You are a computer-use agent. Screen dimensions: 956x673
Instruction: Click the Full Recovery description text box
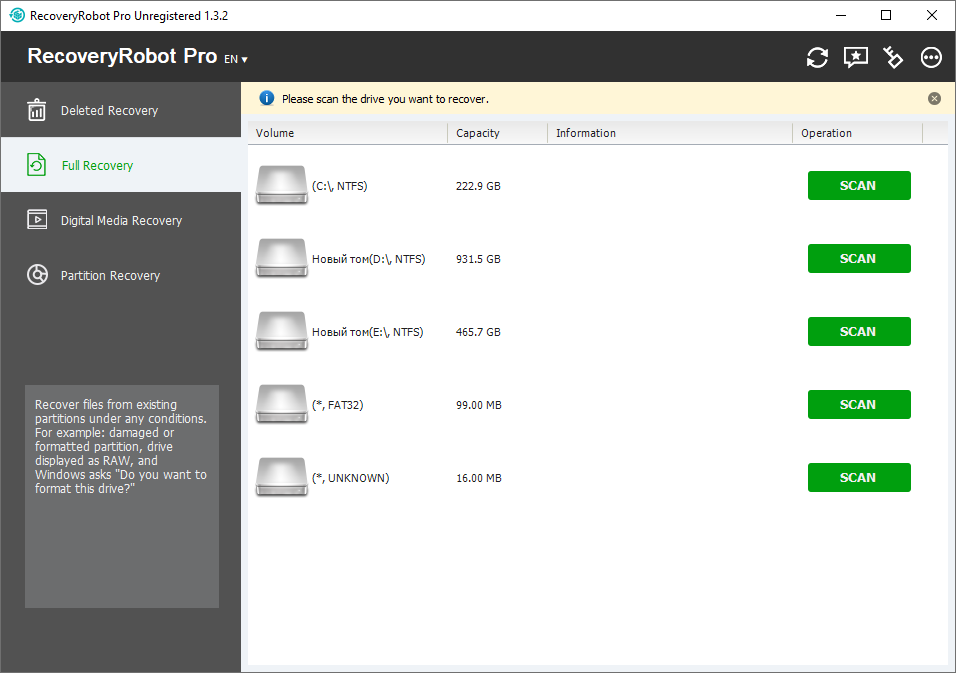click(x=122, y=496)
